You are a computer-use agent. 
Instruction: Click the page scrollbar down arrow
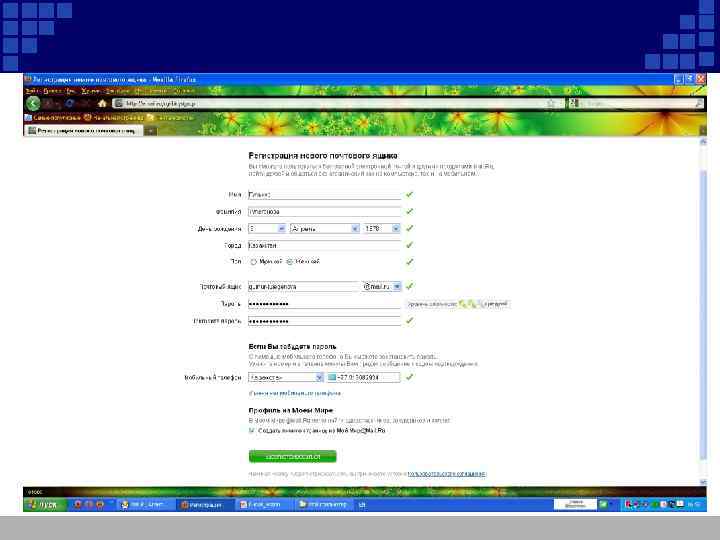click(703, 482)
